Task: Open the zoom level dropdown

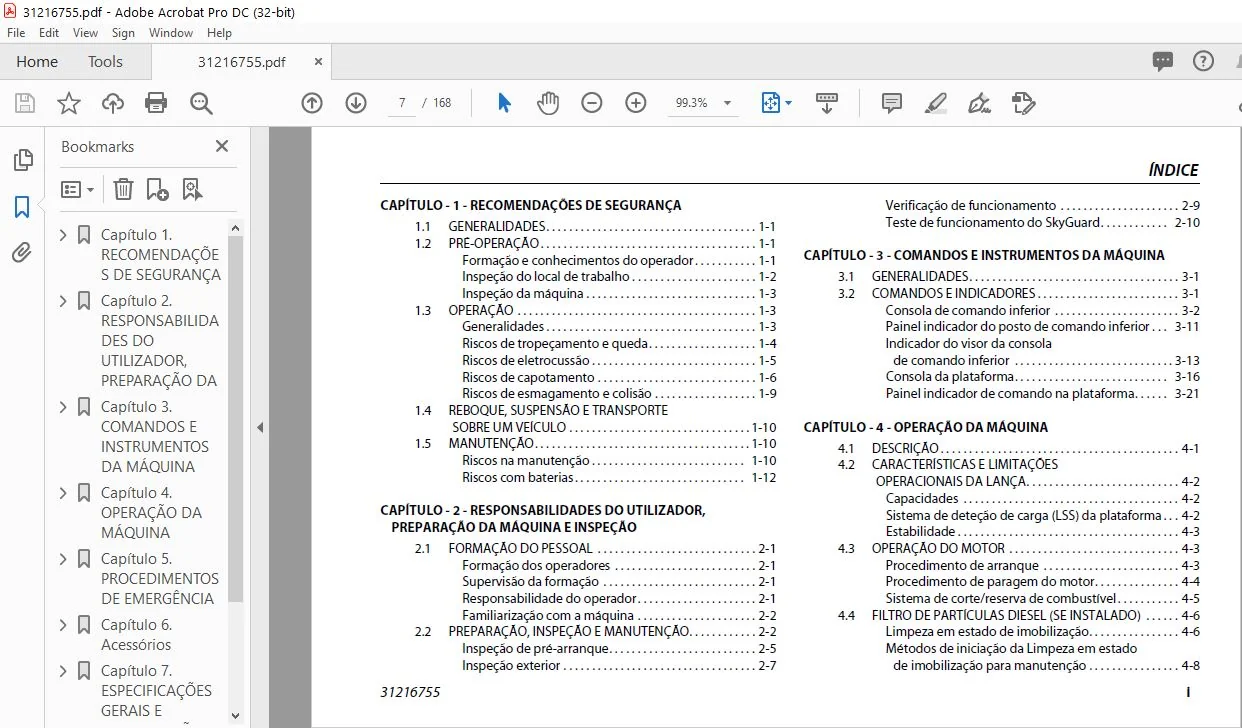Action: pos(728,103)
